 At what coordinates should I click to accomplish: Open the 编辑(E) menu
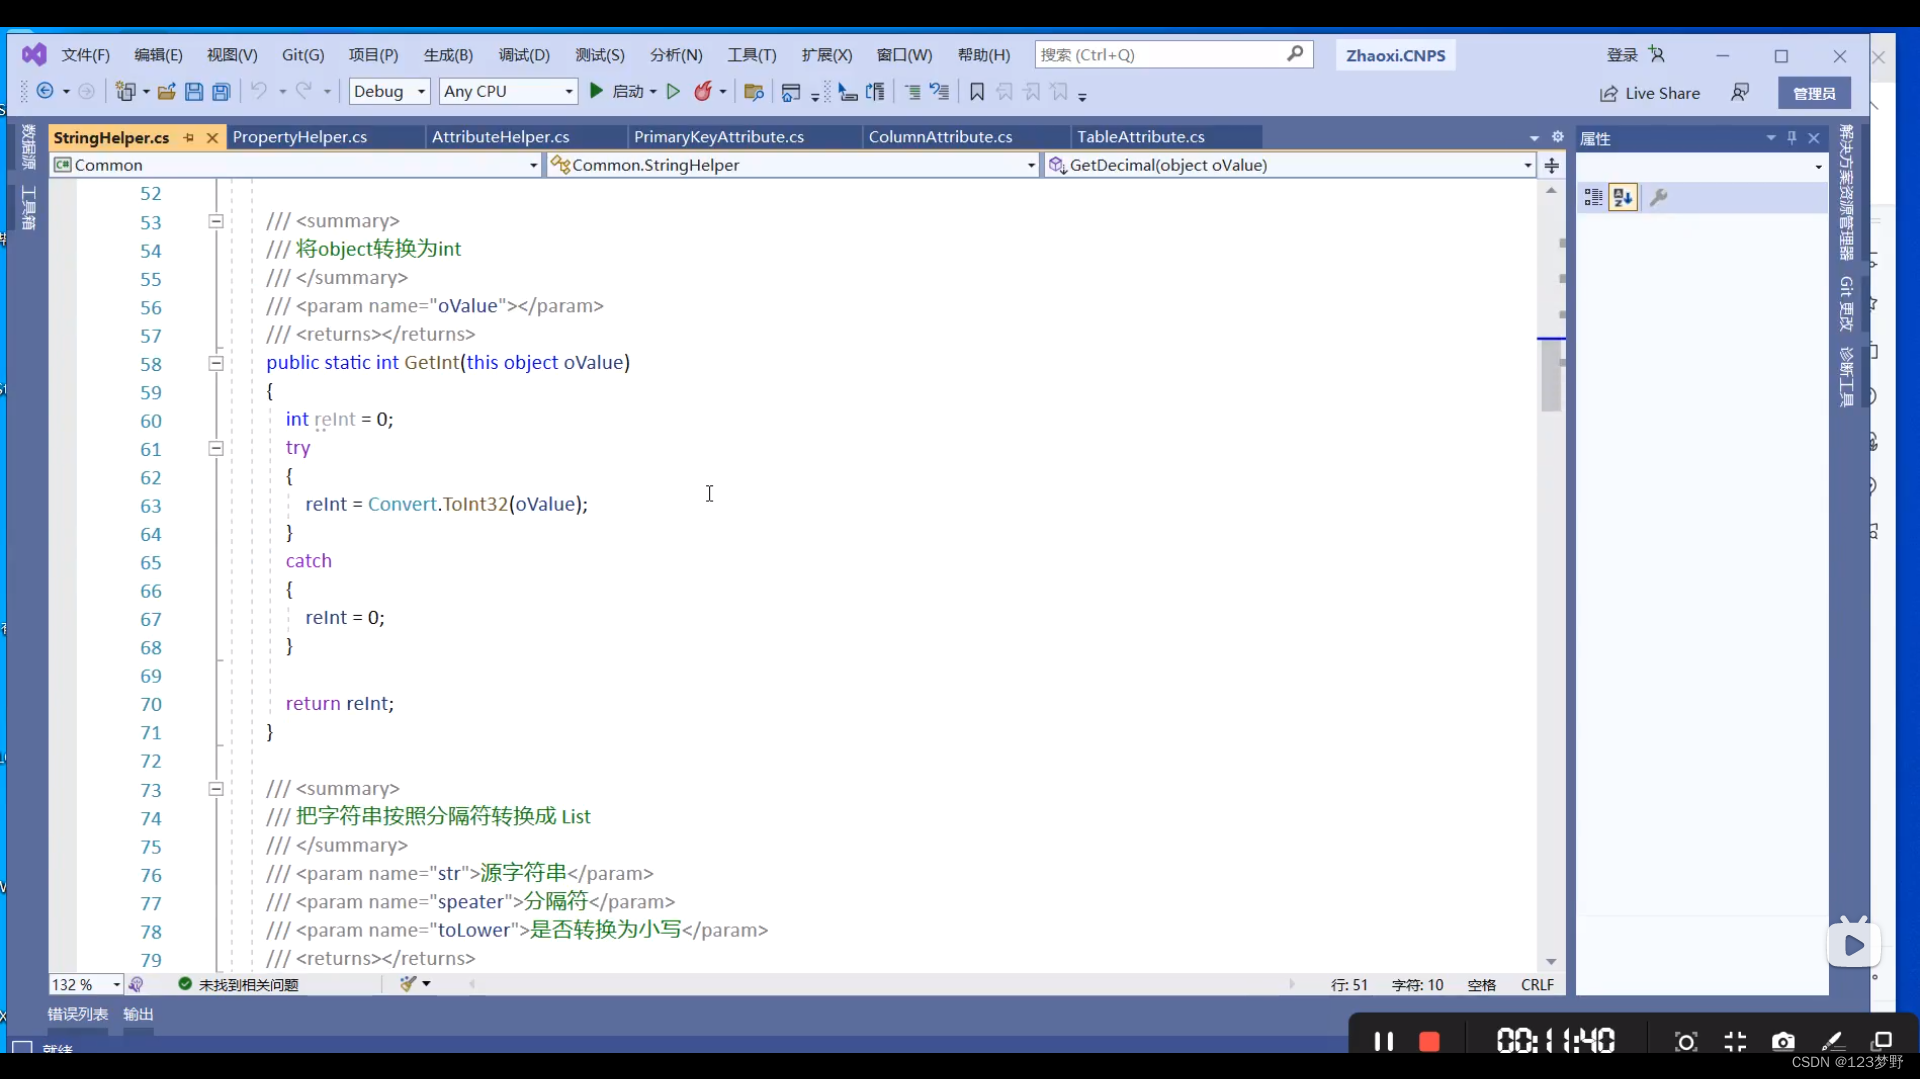pos(158,55)
